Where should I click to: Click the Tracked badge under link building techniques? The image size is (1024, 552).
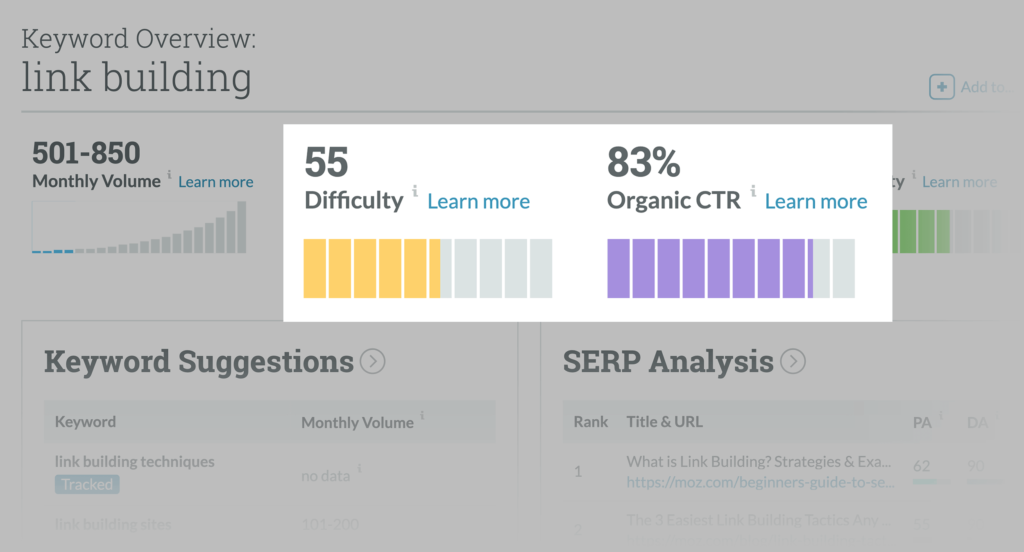87,484
